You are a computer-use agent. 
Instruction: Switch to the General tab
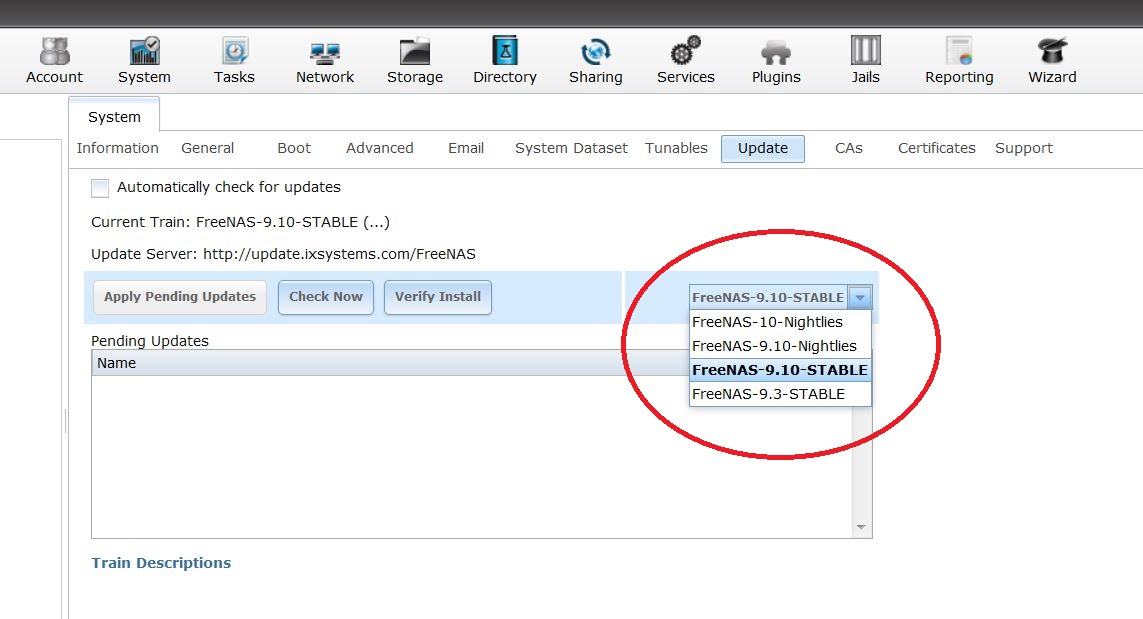pos(208,148)
